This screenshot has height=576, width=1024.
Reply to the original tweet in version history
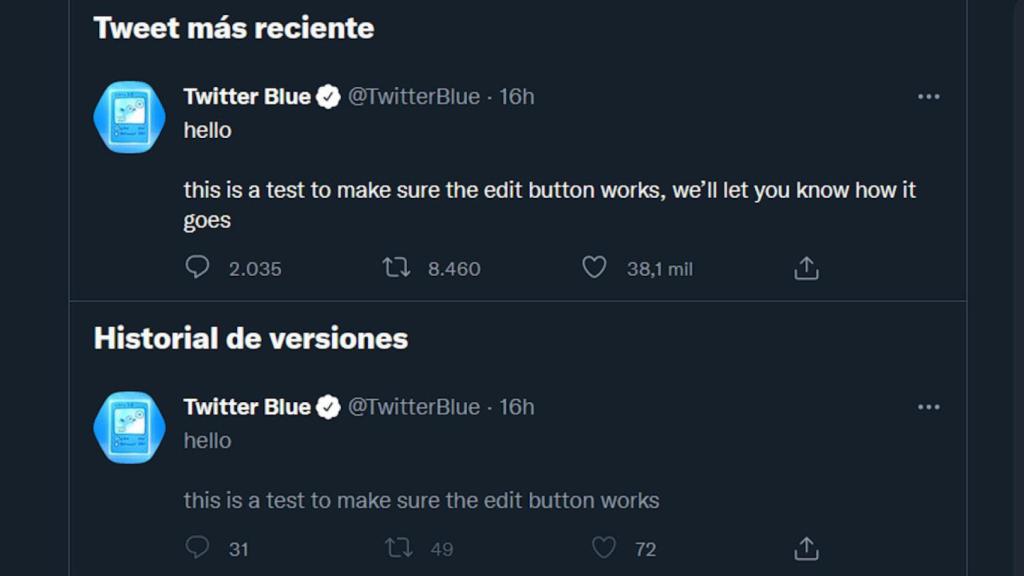[197, 548]
